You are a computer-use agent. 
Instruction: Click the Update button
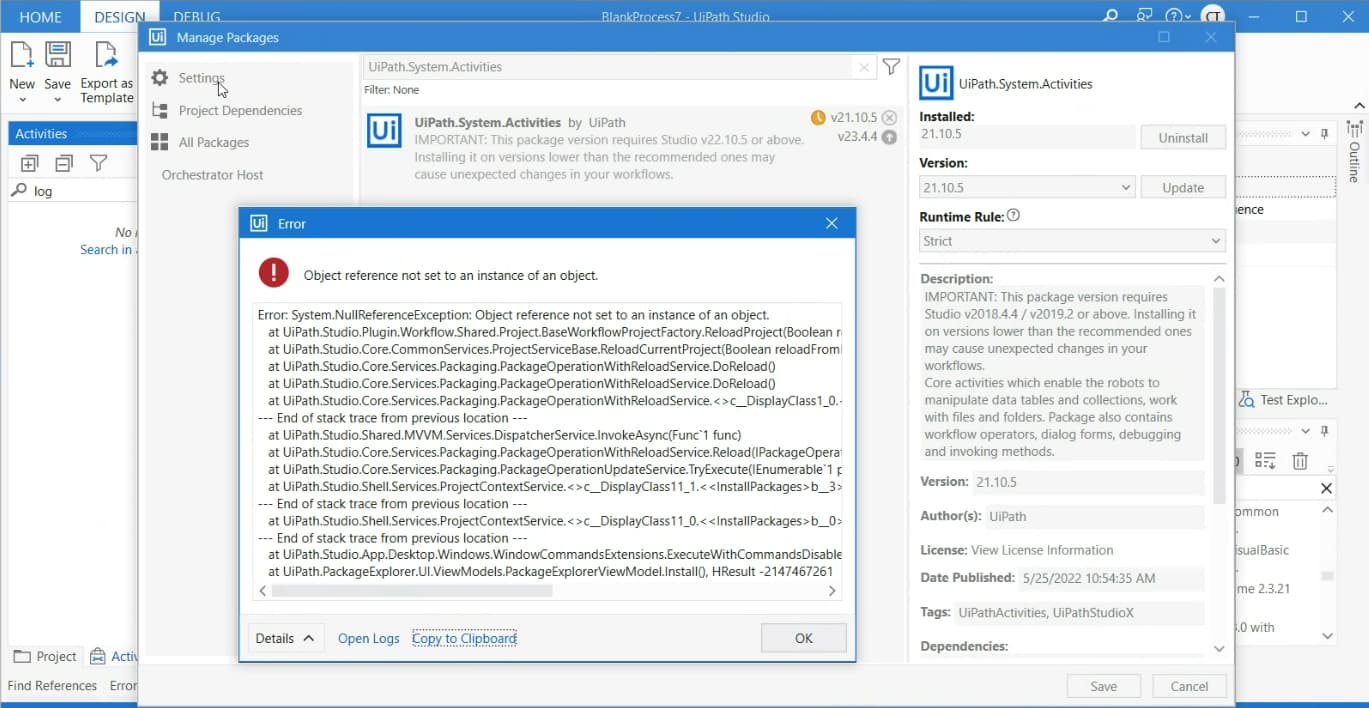pyautogui.click(x=1183, y=187)
